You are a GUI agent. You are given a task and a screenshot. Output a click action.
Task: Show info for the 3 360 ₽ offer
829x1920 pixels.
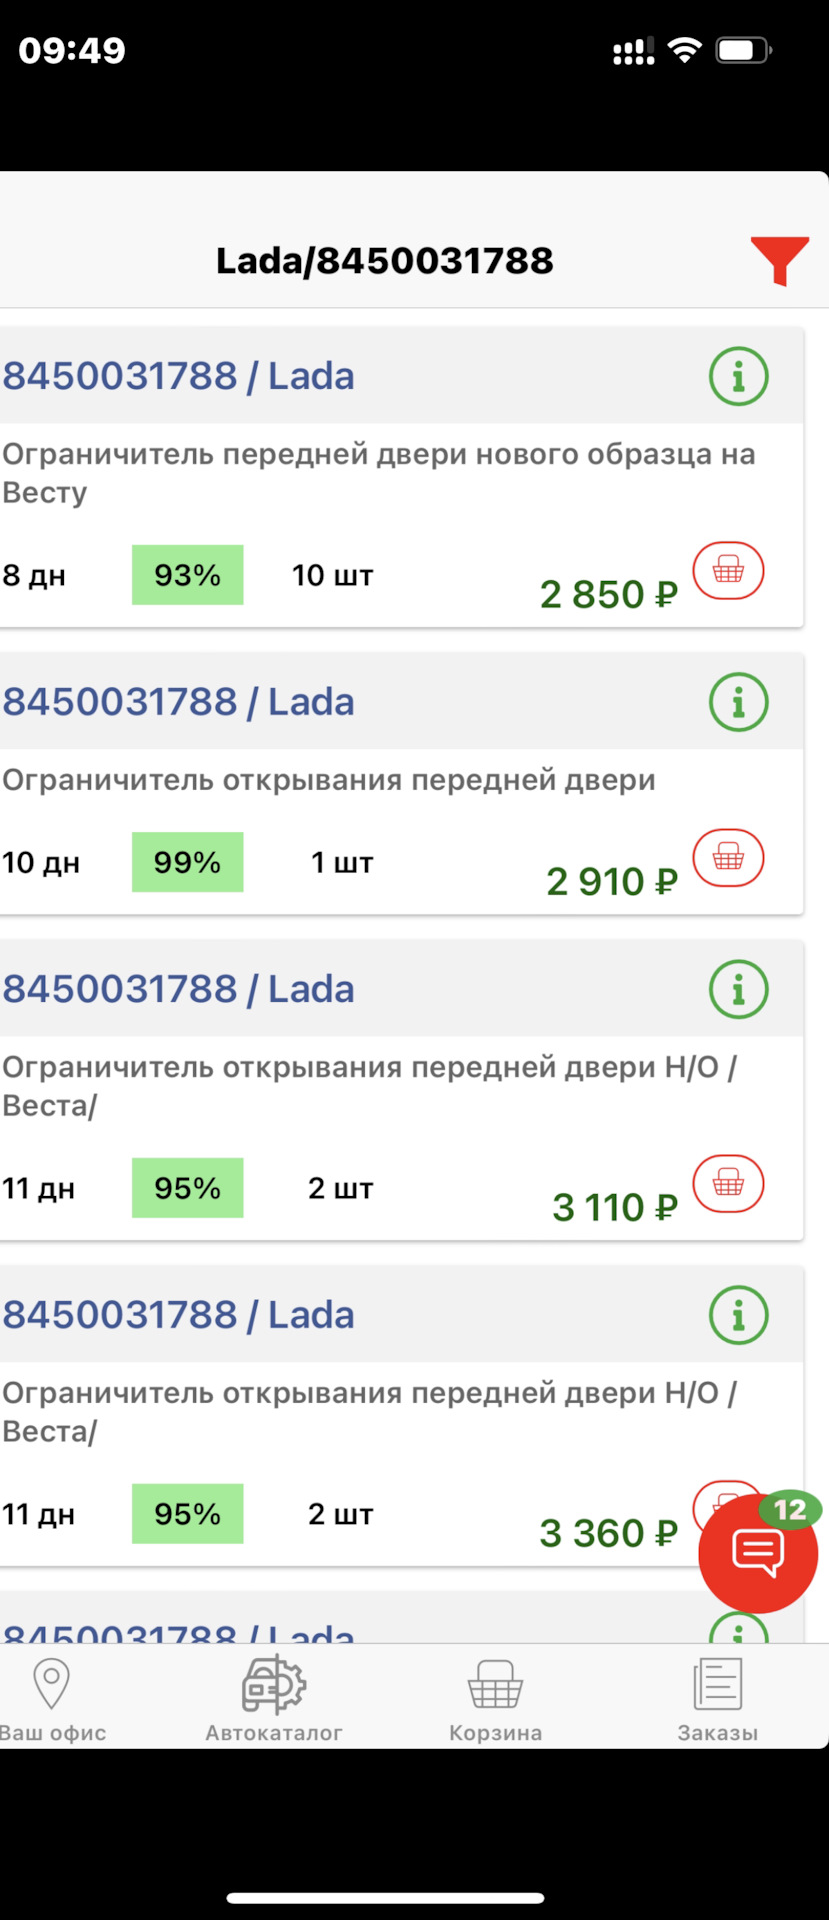coord(739,1315)
